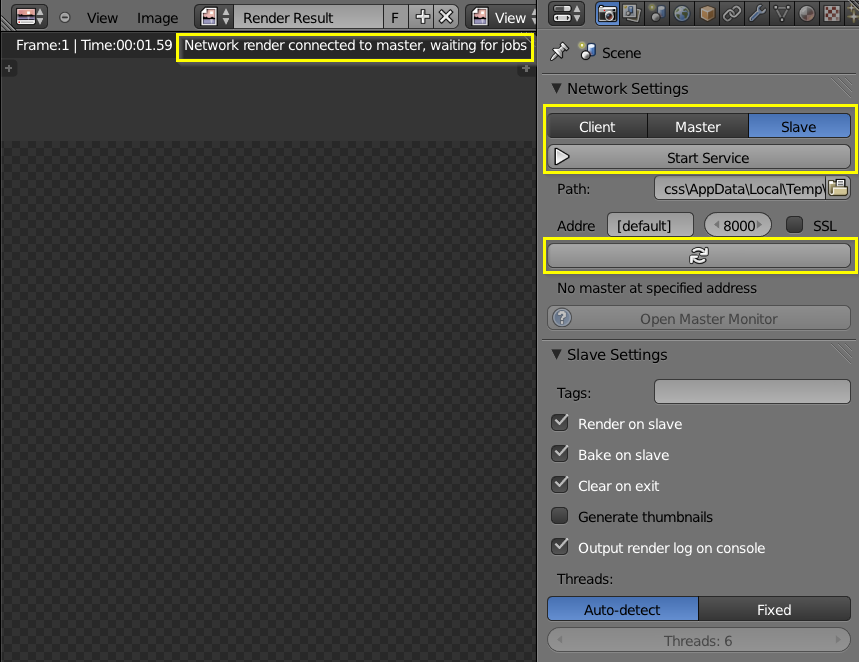Viewport: 859px width, 662px height.
Task: Disable the Clear on exit option
Action: [560, 486]
